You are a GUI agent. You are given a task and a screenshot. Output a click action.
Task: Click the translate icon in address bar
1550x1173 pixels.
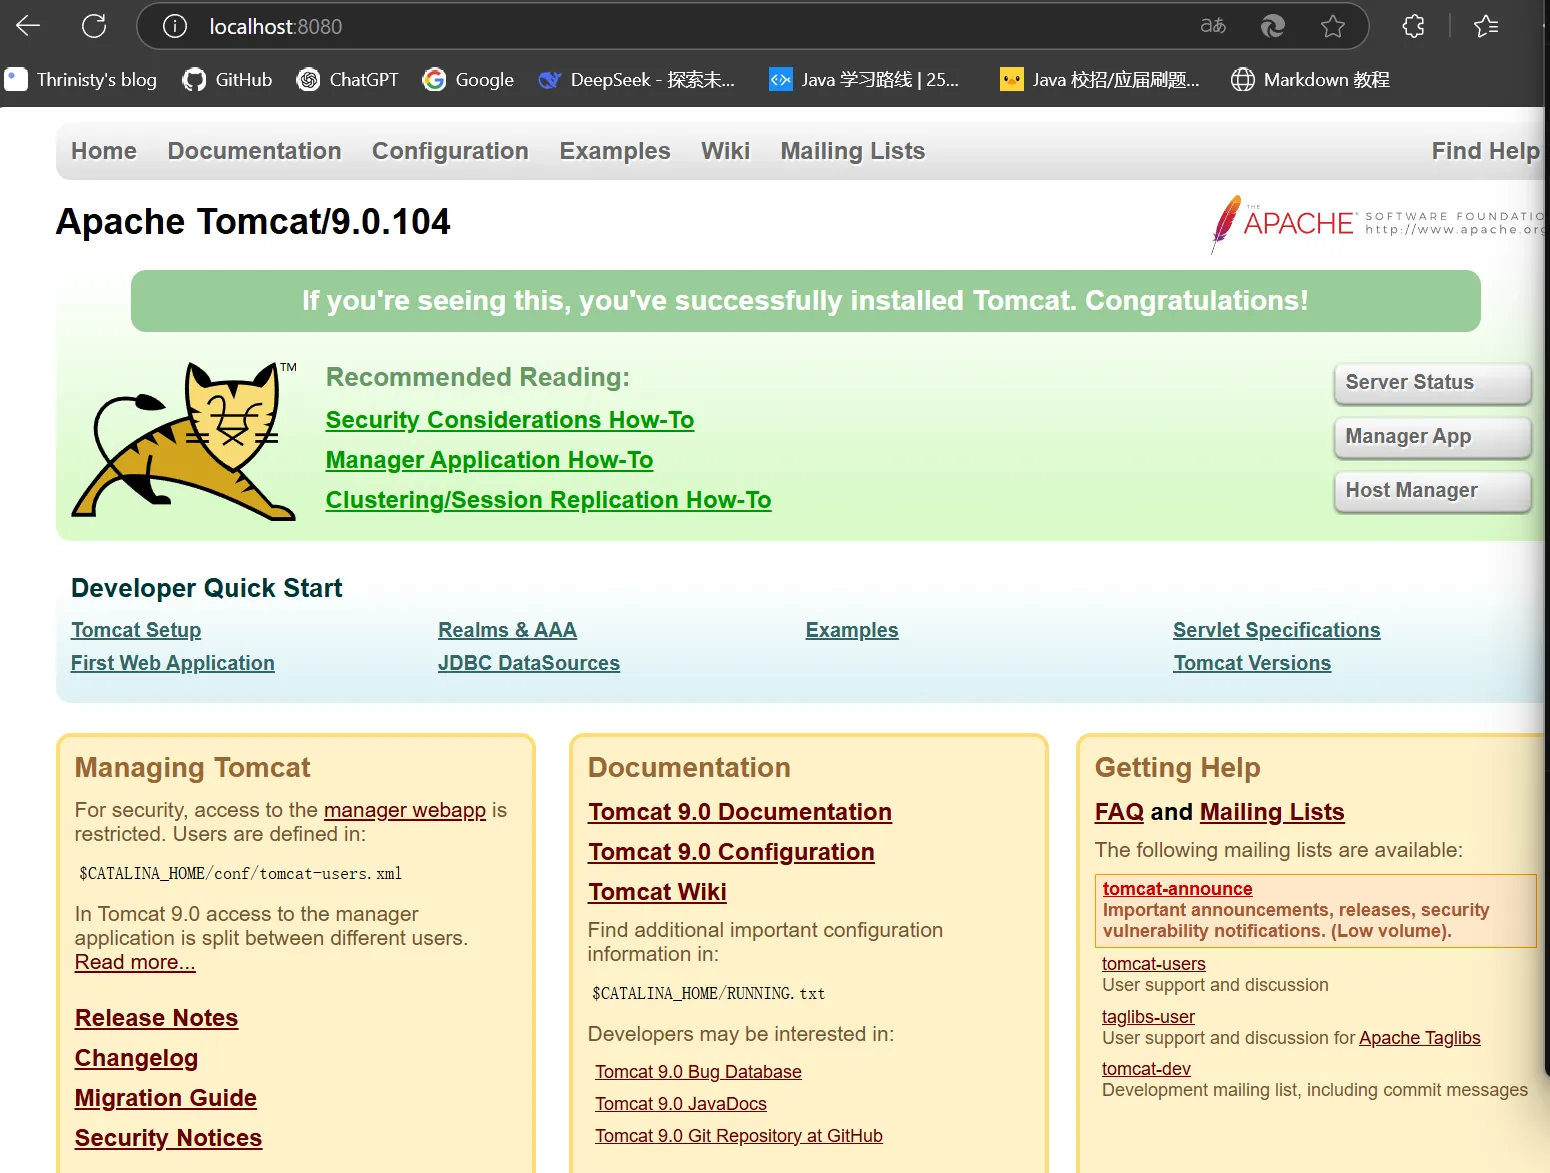[1213, 26]
